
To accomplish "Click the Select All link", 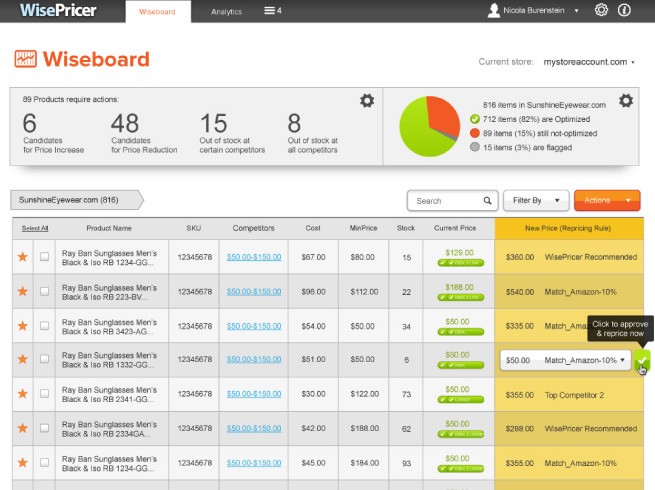I will (35, 228).
